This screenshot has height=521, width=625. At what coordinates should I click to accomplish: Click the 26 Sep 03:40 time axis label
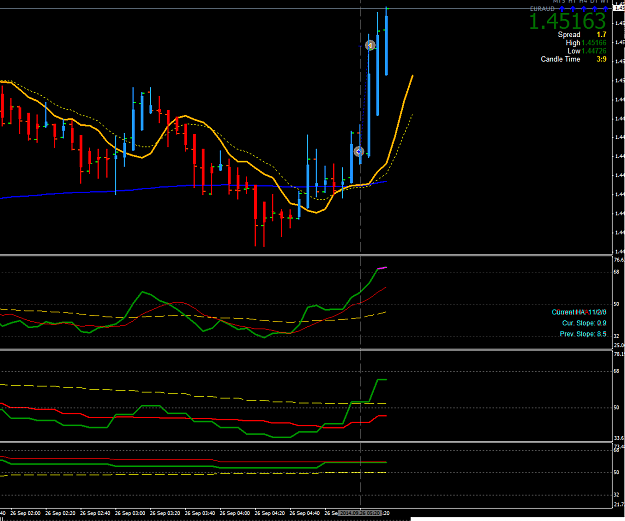tap(200, 513)
